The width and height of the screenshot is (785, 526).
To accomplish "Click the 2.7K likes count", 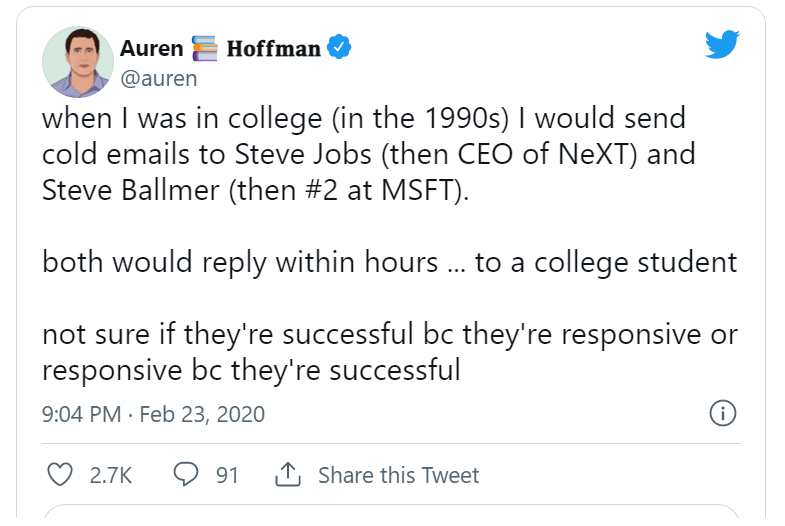I will coord(111,475).
